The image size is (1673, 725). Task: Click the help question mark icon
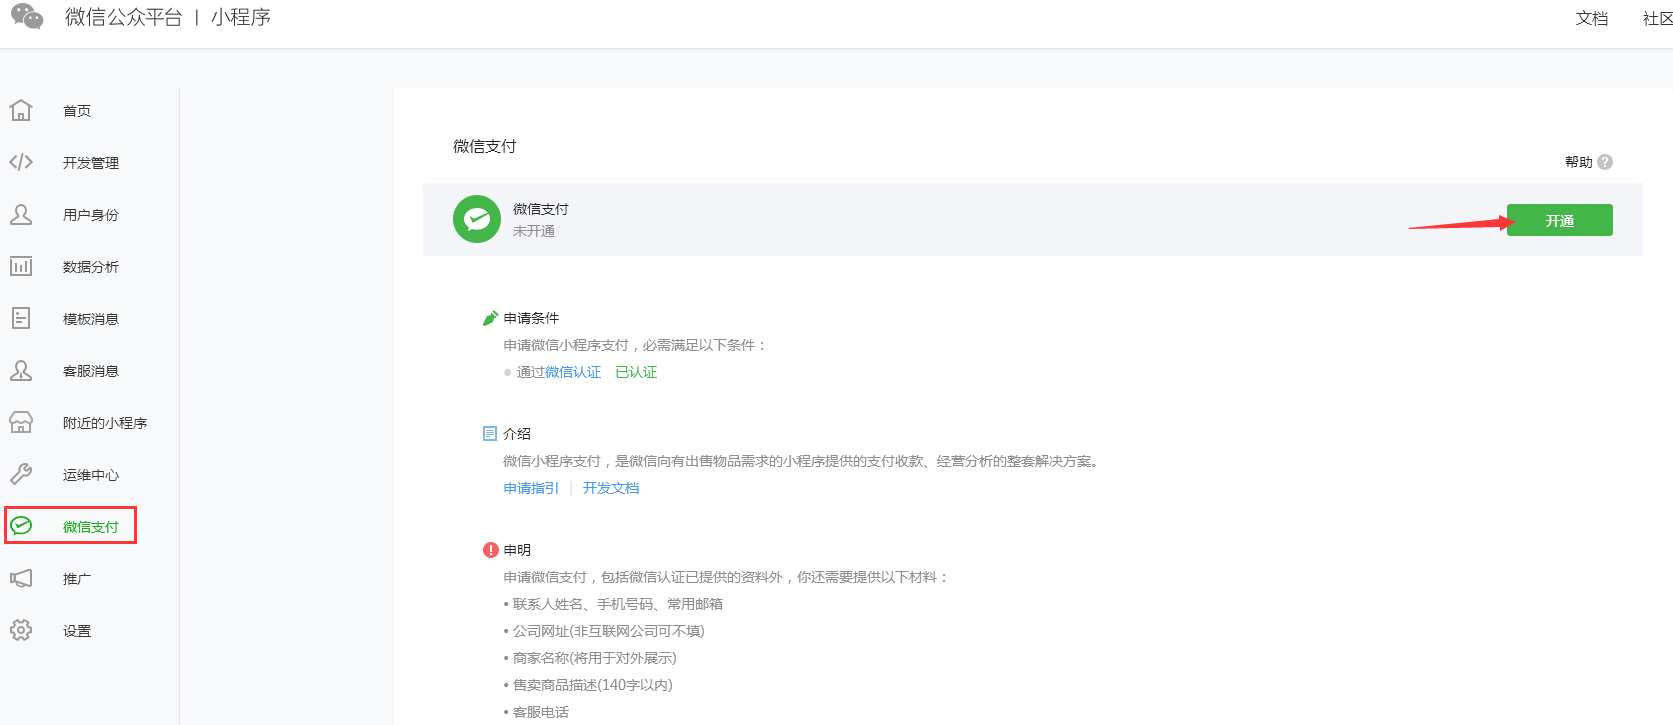(x=1605, y=162)
